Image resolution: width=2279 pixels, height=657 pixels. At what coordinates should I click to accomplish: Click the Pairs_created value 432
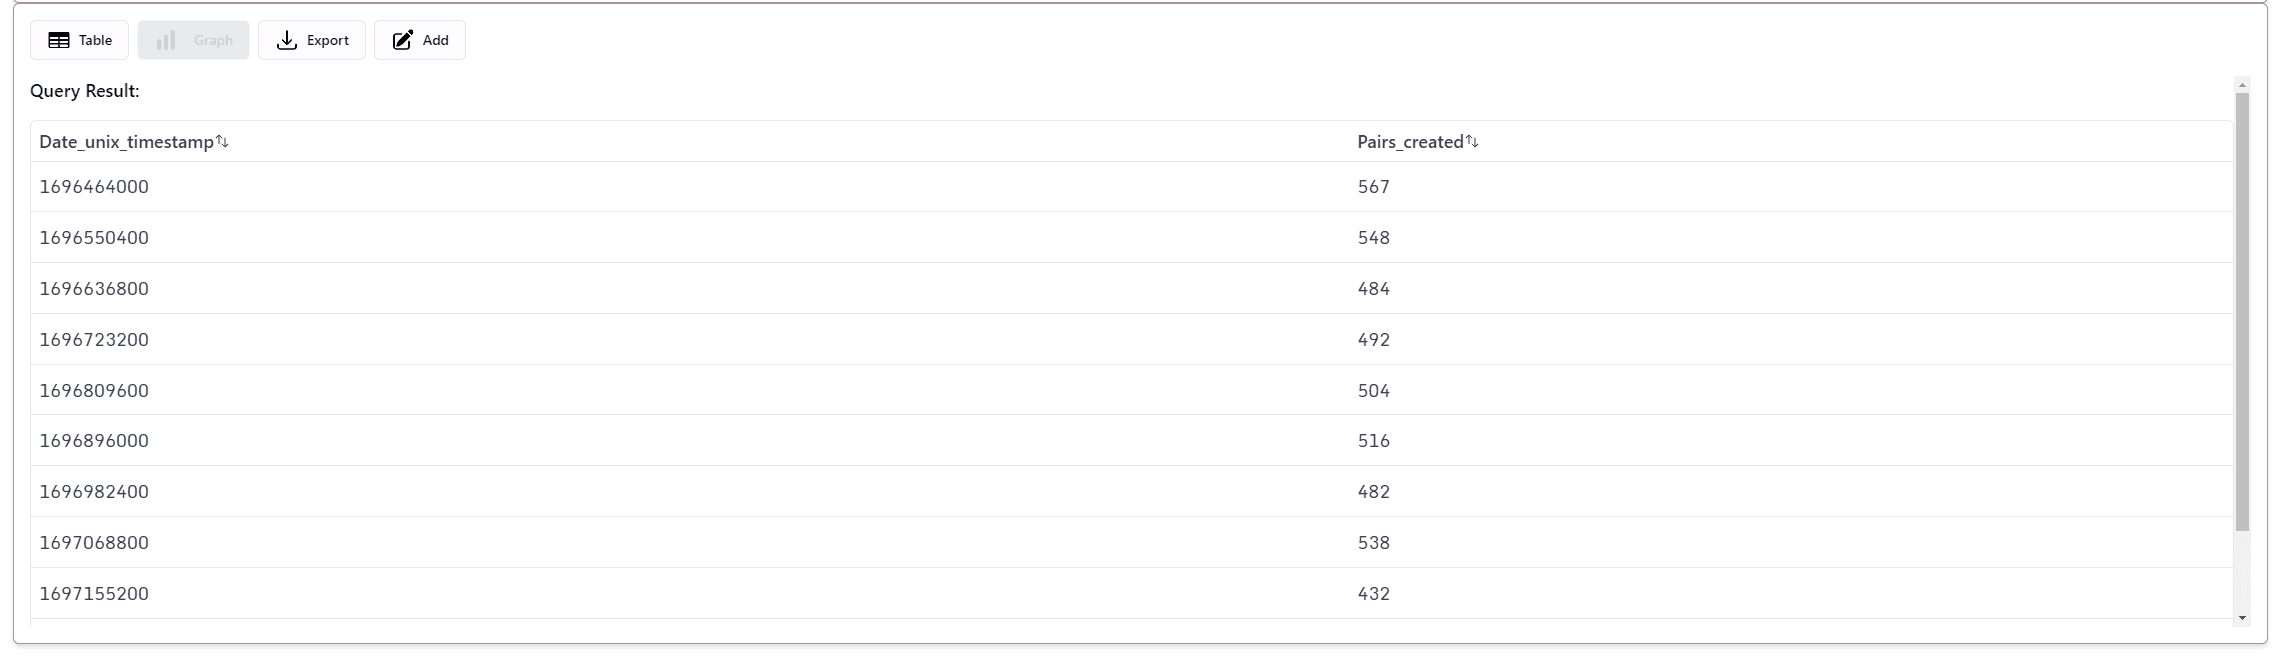[1374, 594]
